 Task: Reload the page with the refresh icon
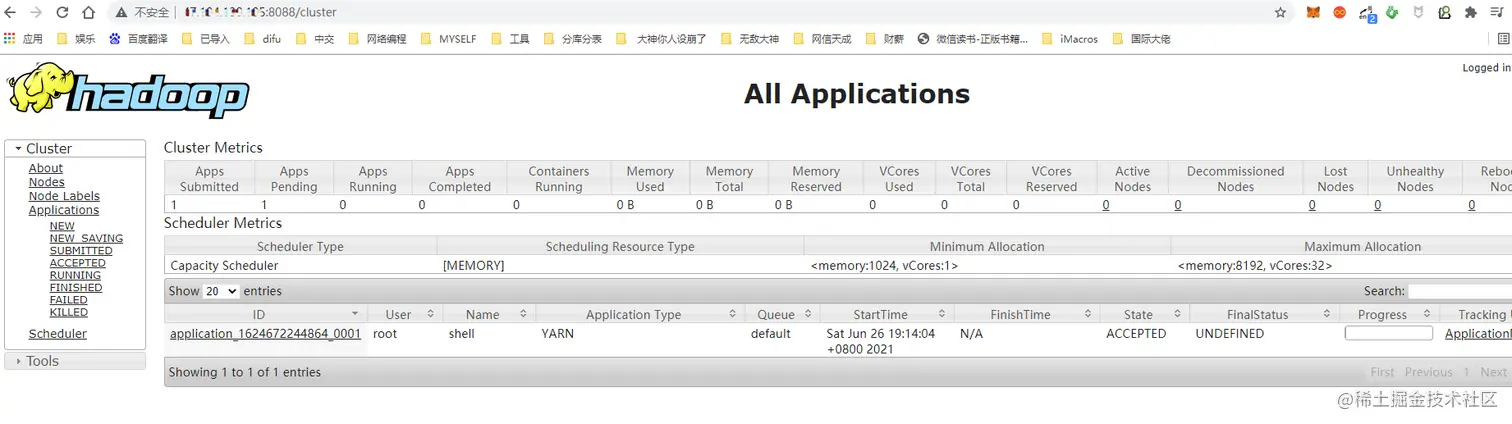click(x=62, y=13)
